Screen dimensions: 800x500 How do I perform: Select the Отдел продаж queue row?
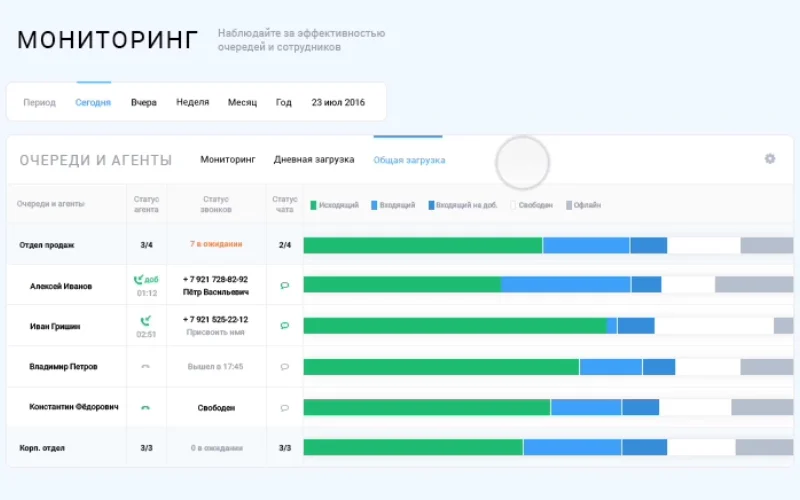tap(400, 244)
